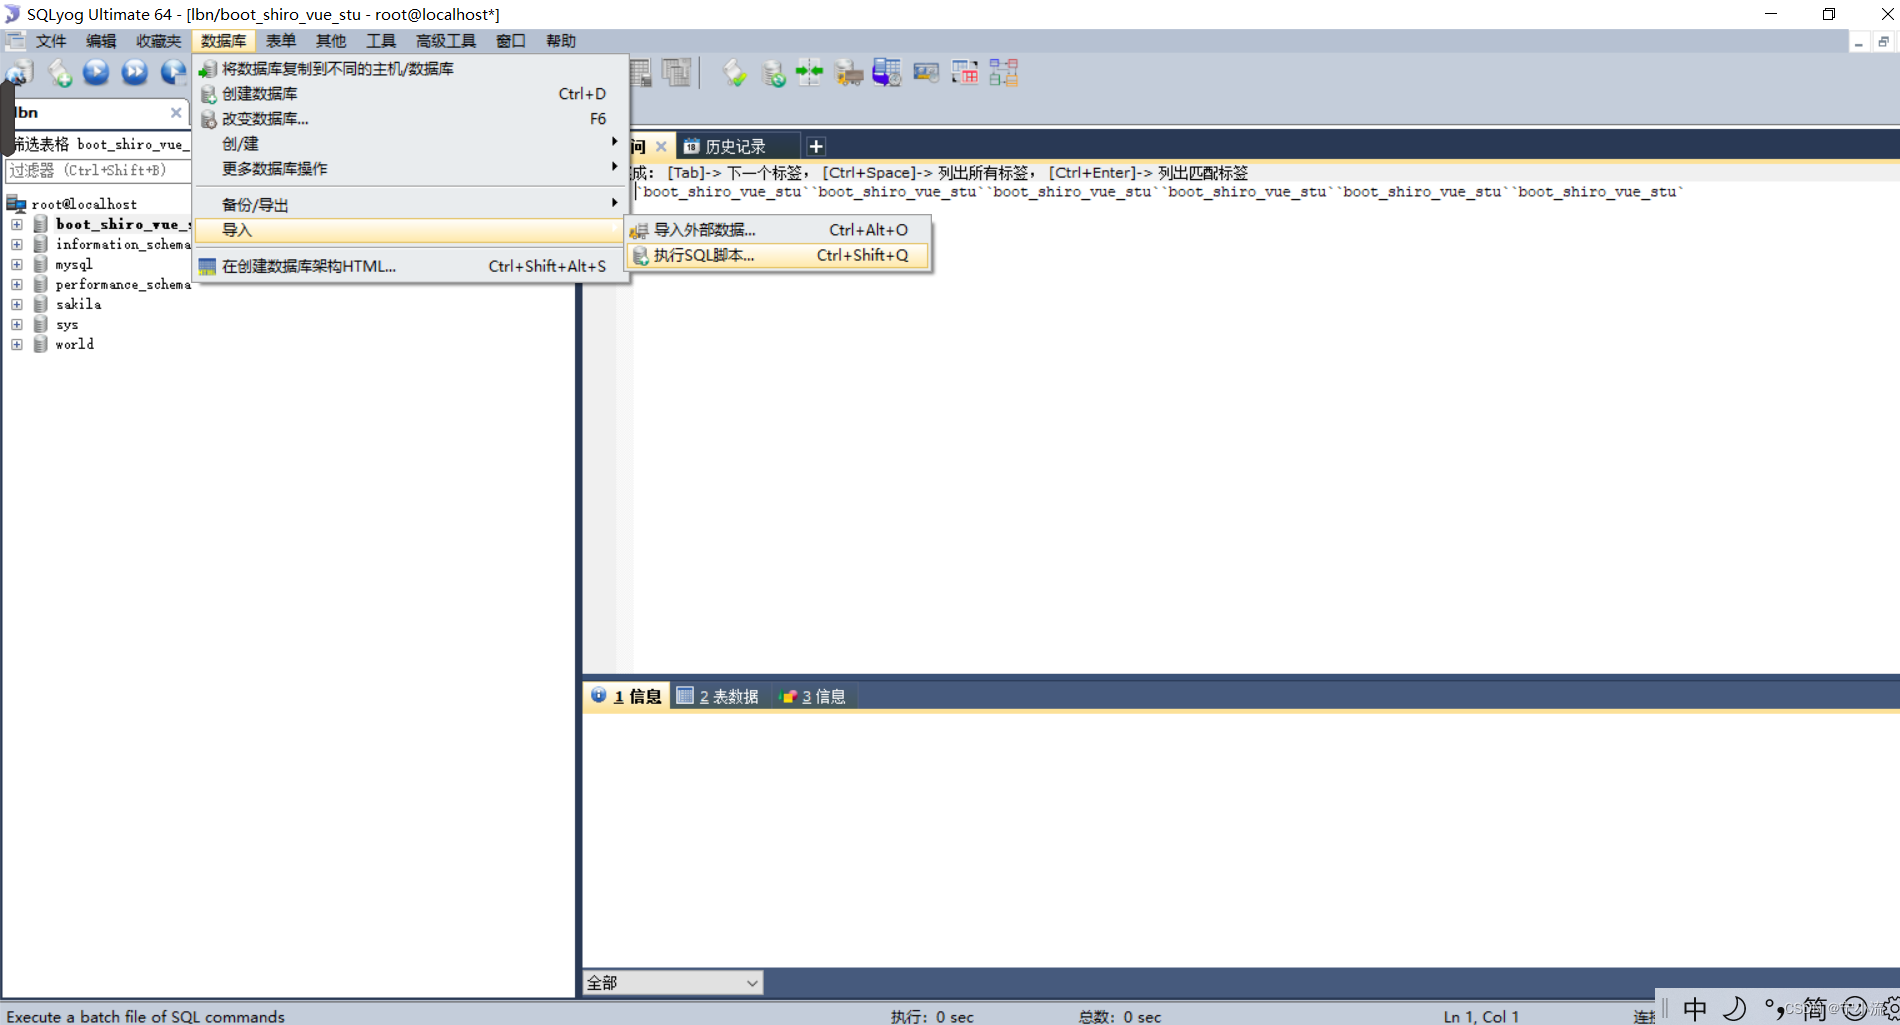
Task: Expand the world database node
Action: tap(17, 344)
